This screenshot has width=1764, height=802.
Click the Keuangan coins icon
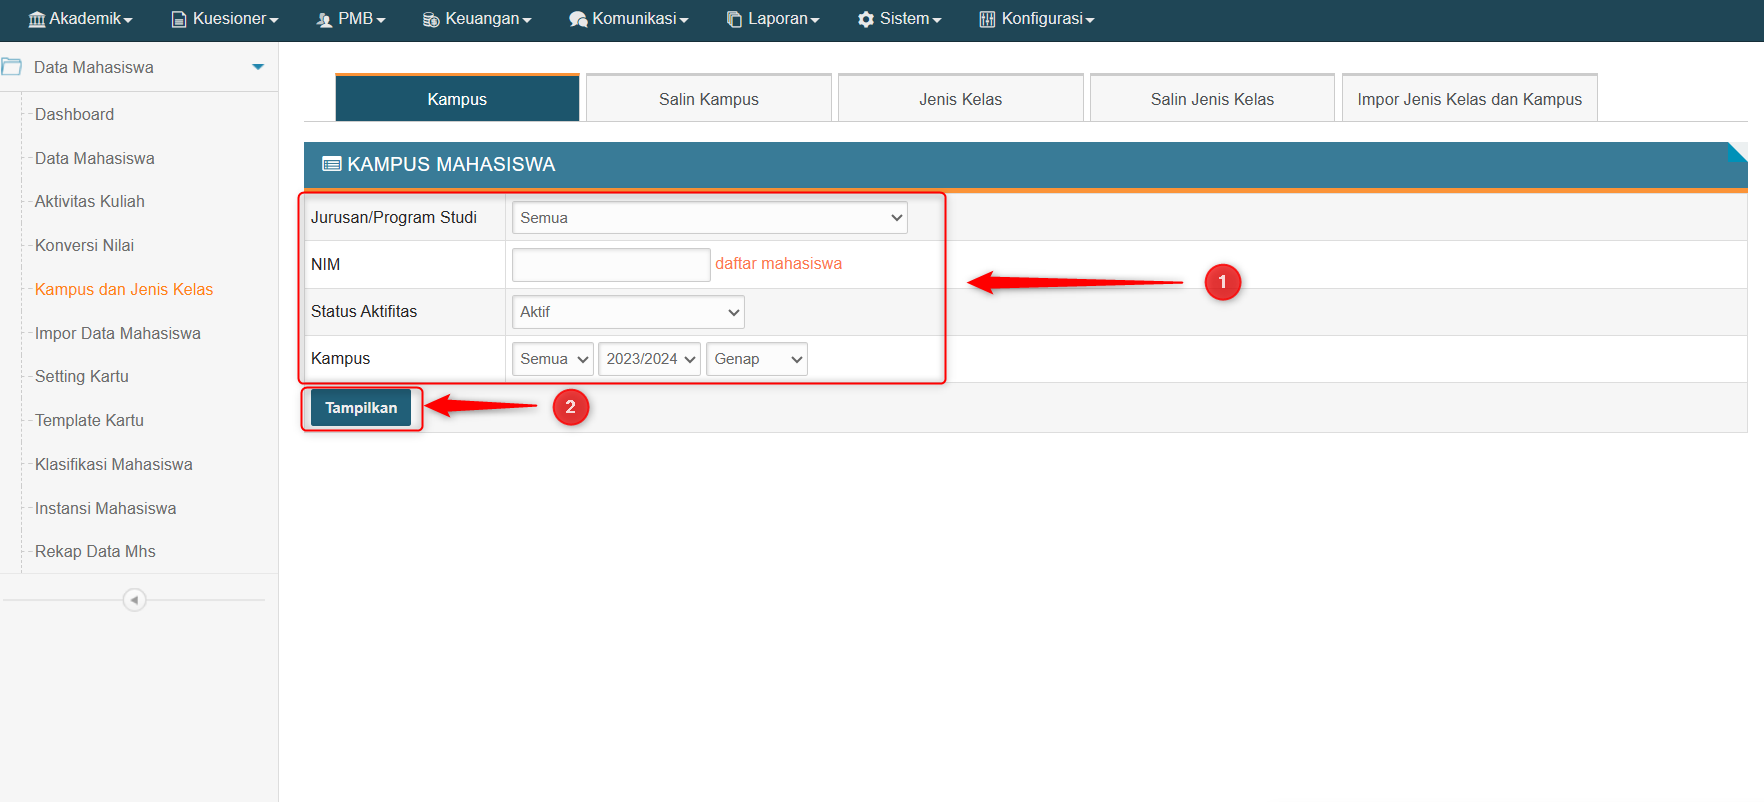(x=431, y=20)
